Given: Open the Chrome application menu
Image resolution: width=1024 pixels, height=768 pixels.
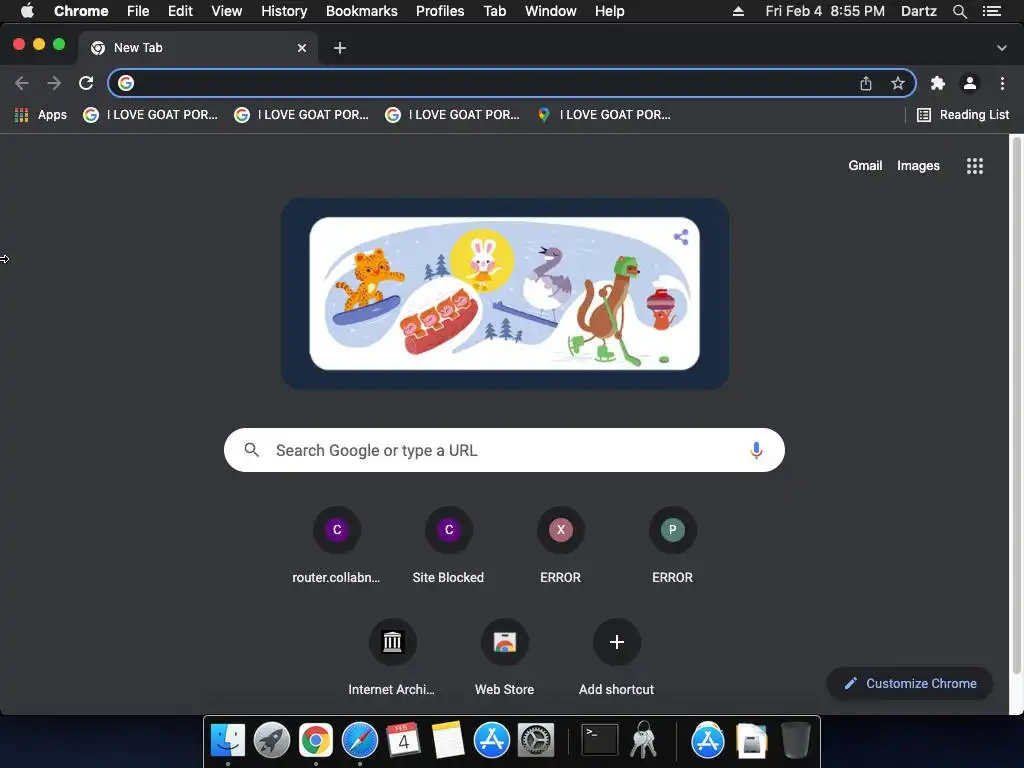Looking at the screenshot, I should coord(81,11).
